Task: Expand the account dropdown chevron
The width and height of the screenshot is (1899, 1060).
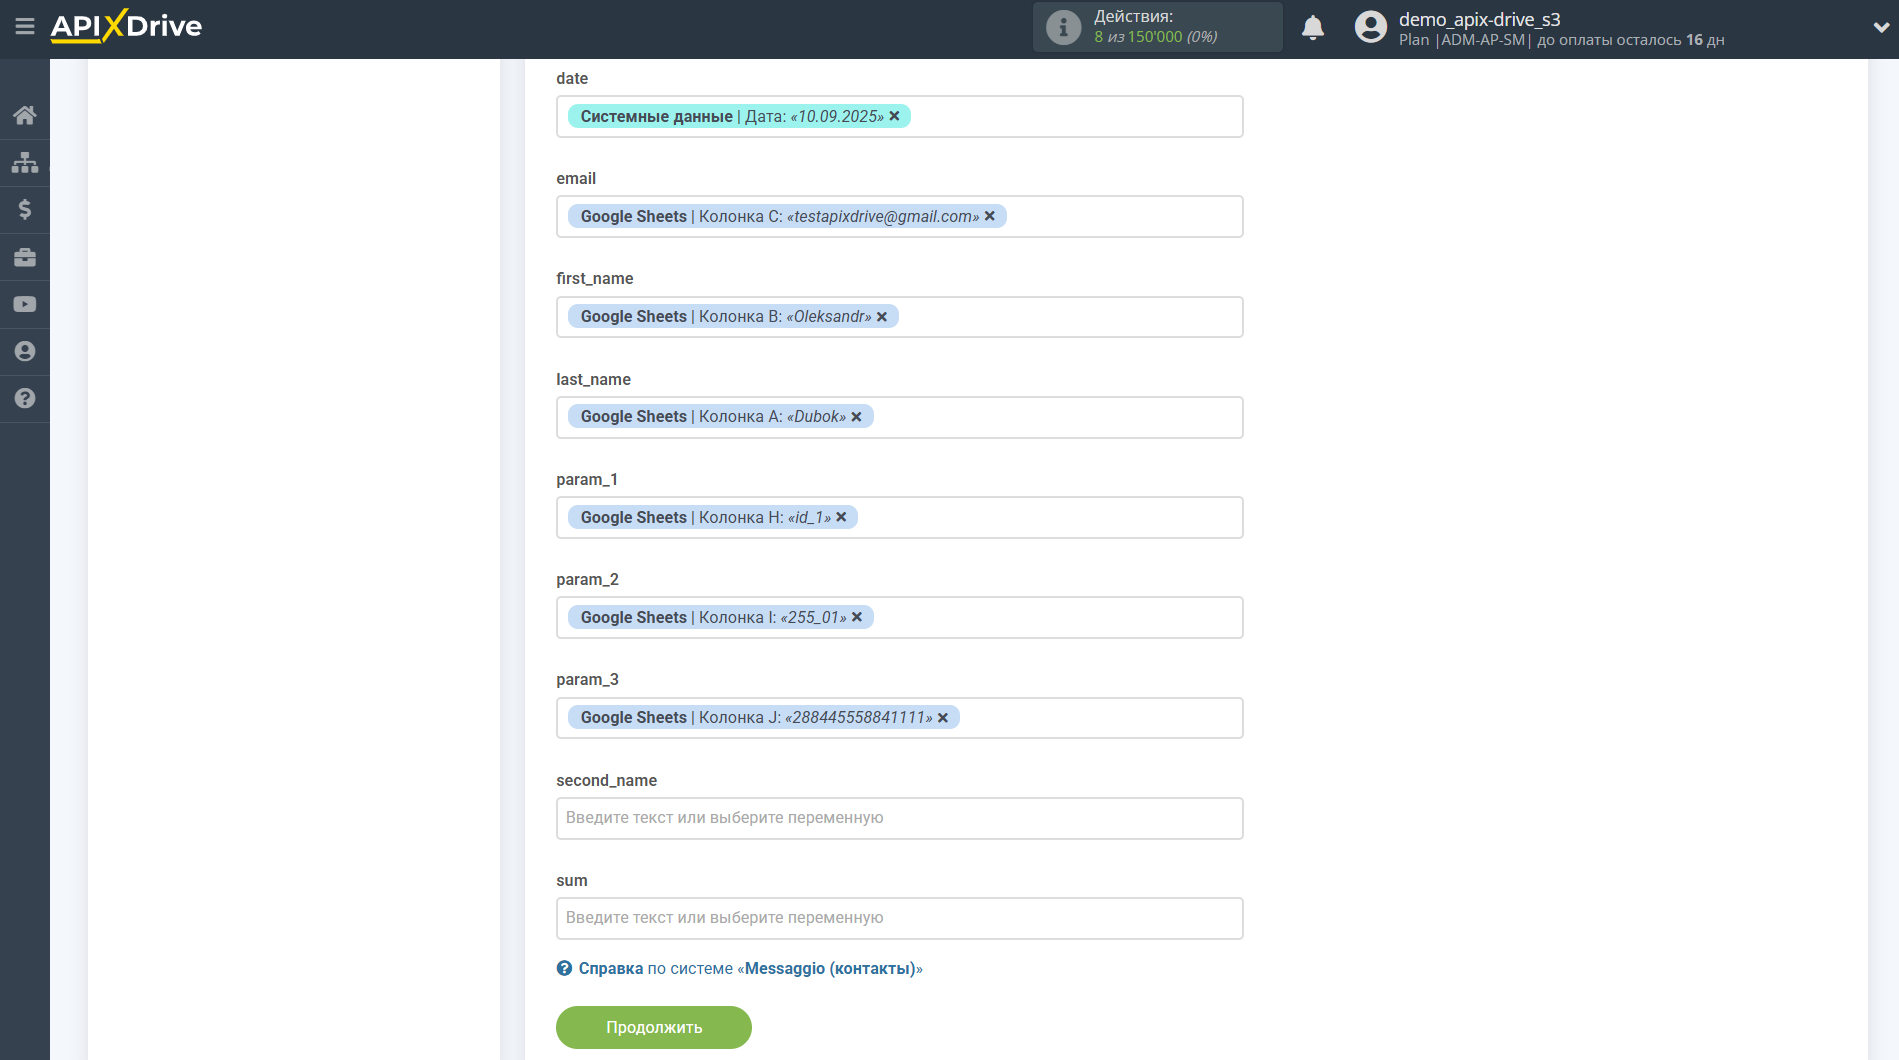Action: [1880, 28]
